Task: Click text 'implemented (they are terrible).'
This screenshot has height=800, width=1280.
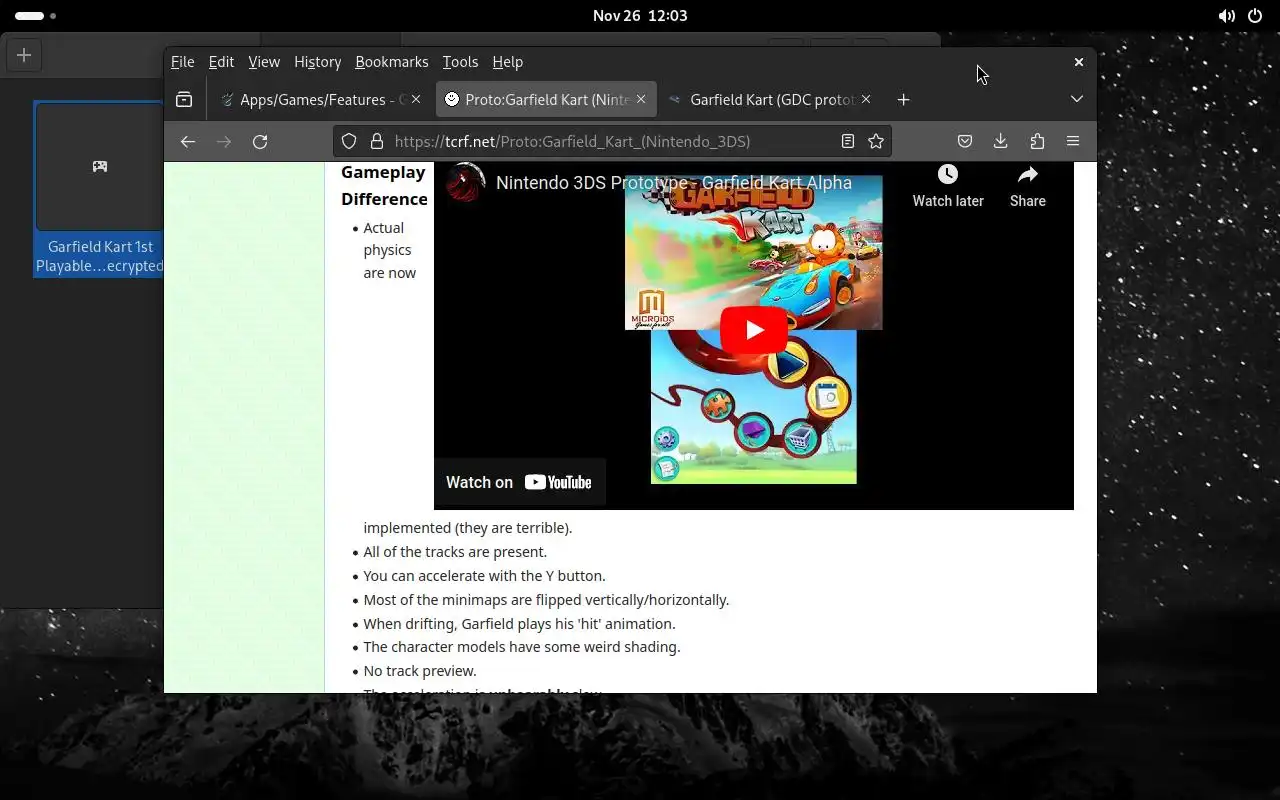Action: (x=468, y=528)
